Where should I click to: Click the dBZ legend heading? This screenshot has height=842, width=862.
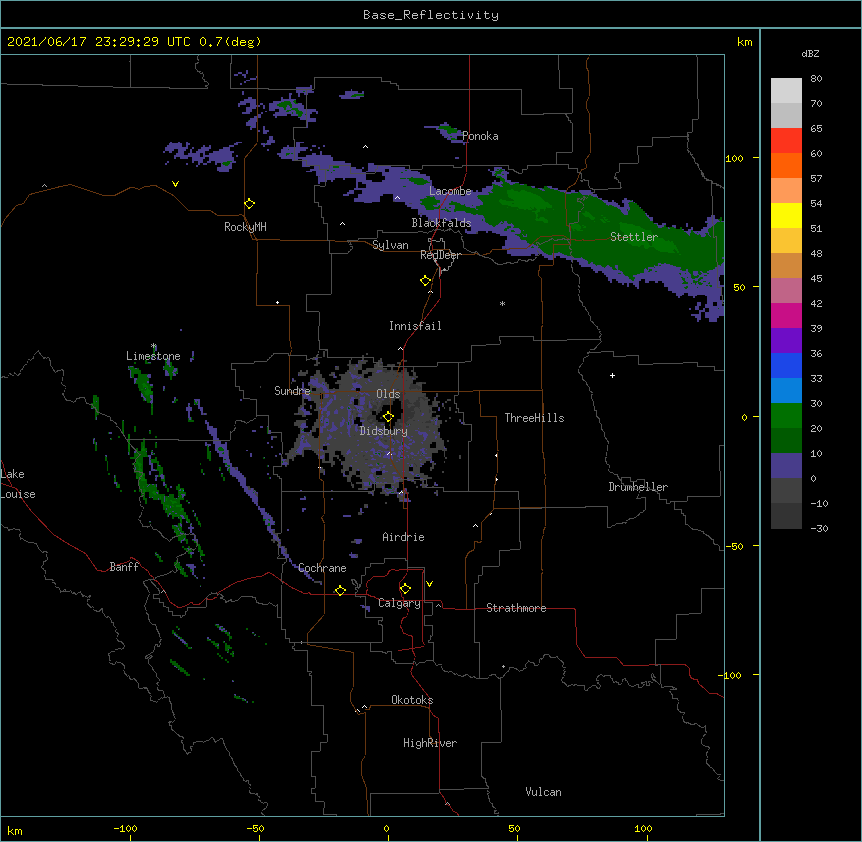[x=810, y=53]
